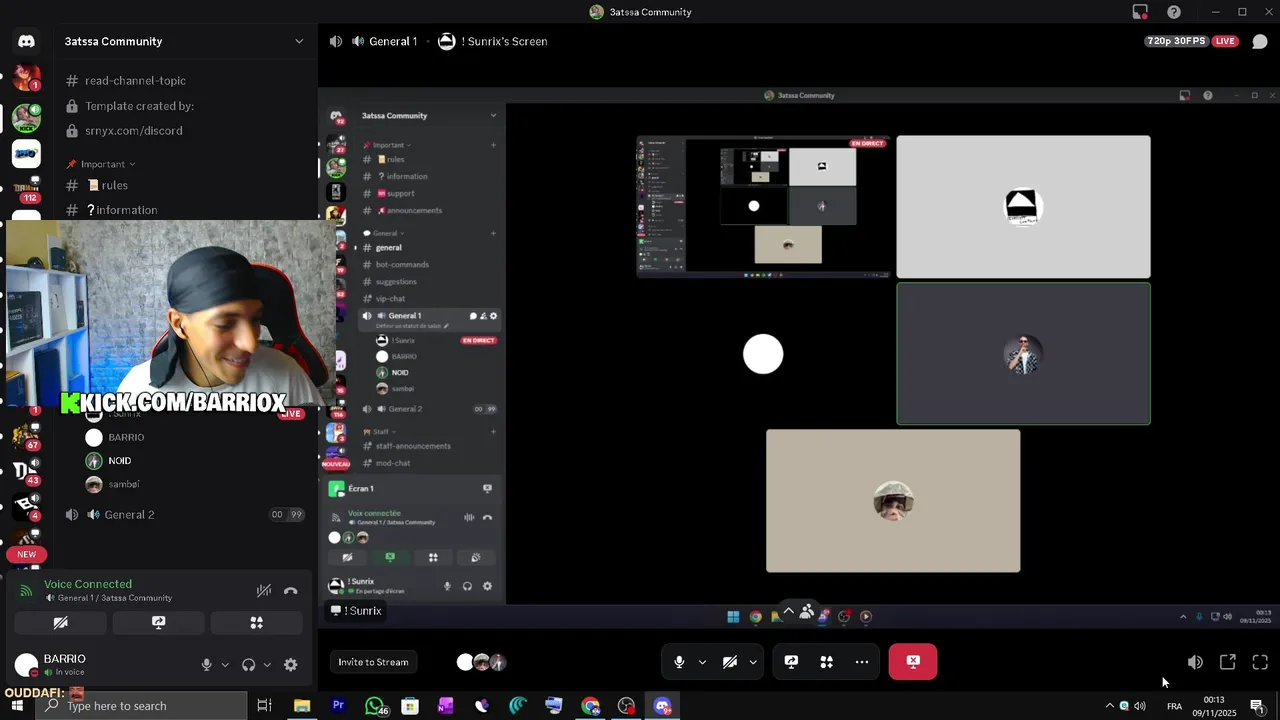Open File Explorer from the taskbar
The width and height of the screenshot is (1280, 720).
(302, 706)
